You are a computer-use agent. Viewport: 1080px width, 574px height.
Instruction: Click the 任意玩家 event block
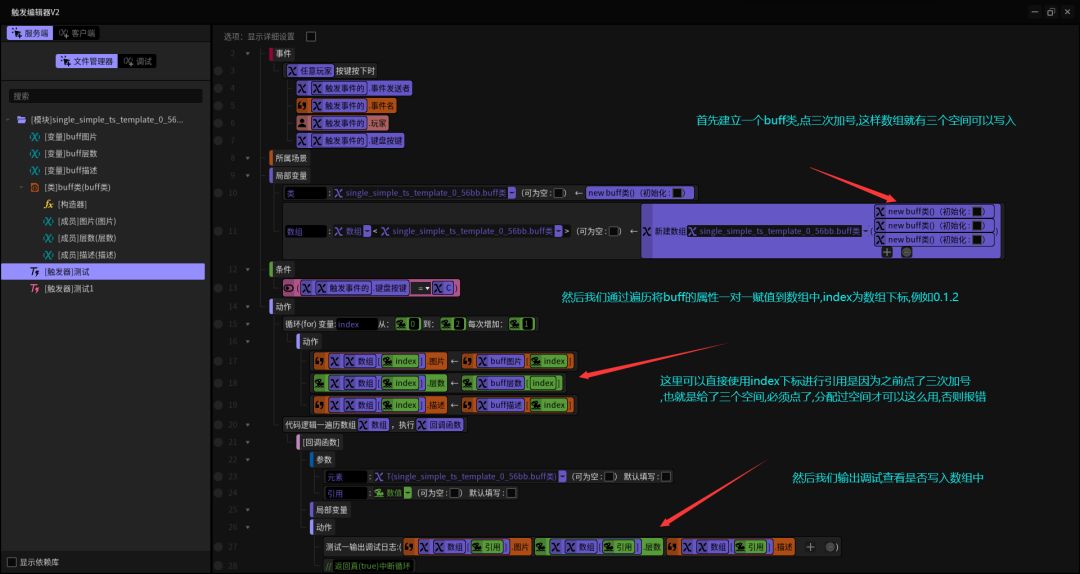(311, 71)
